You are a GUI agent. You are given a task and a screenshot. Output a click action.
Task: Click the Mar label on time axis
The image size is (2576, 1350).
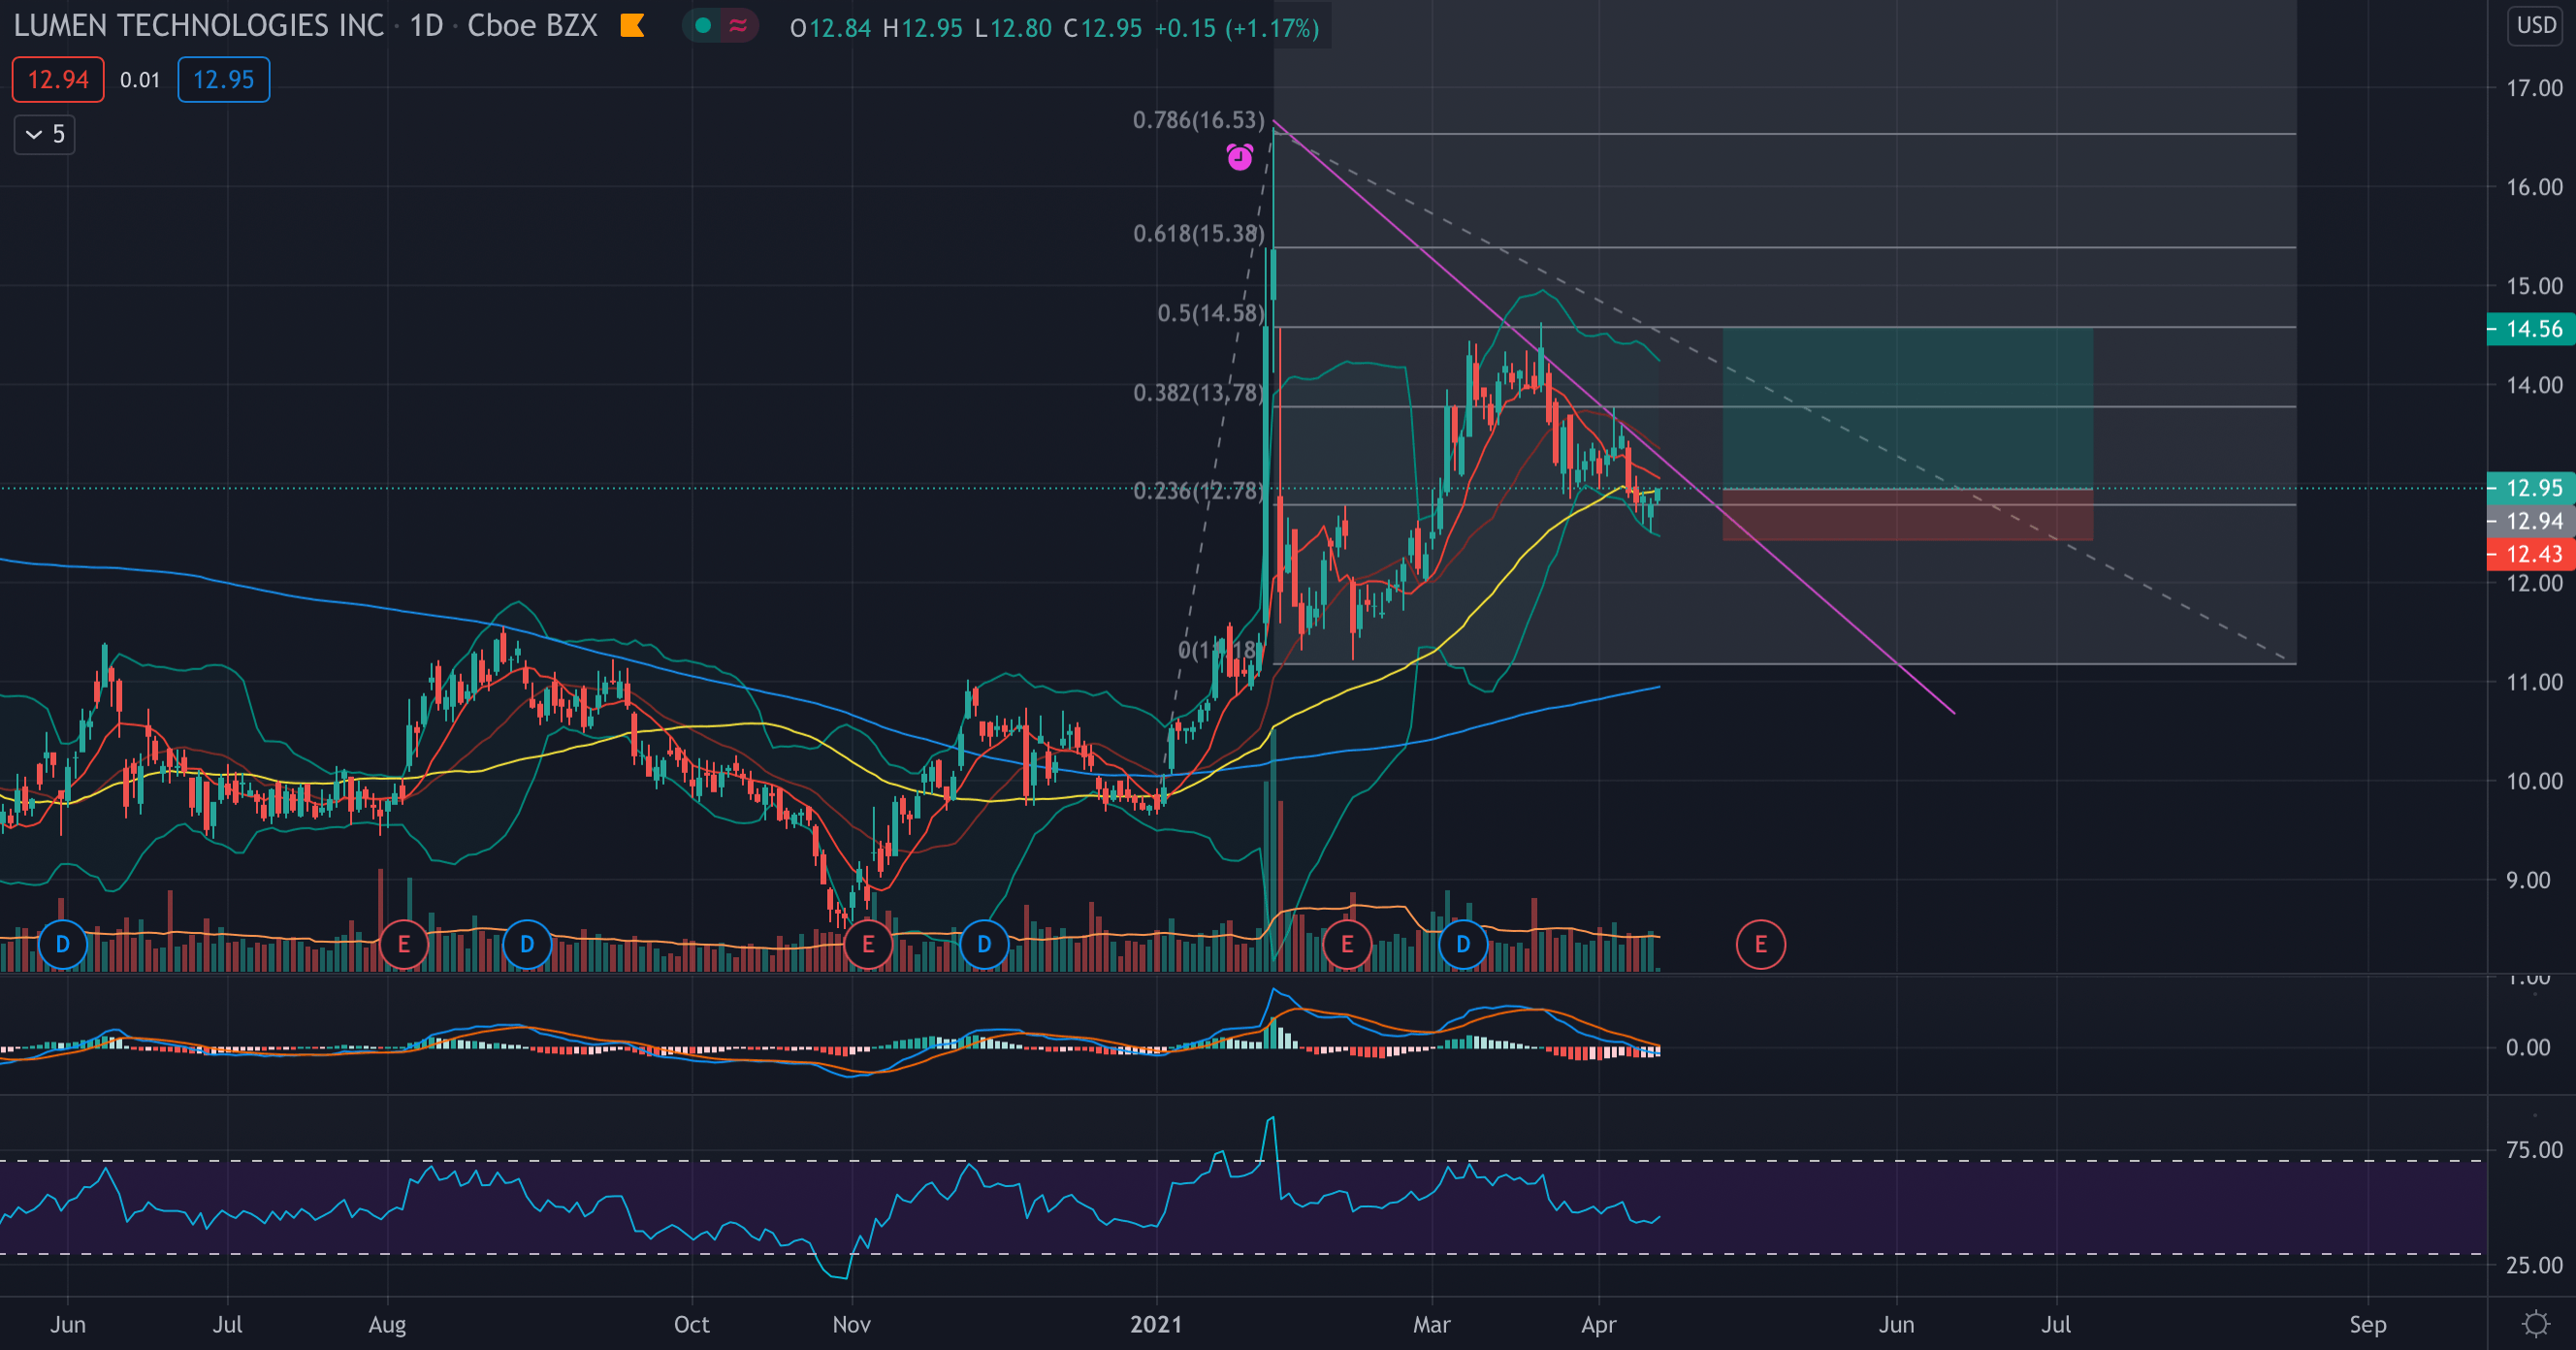[x=1431, y=1324]
